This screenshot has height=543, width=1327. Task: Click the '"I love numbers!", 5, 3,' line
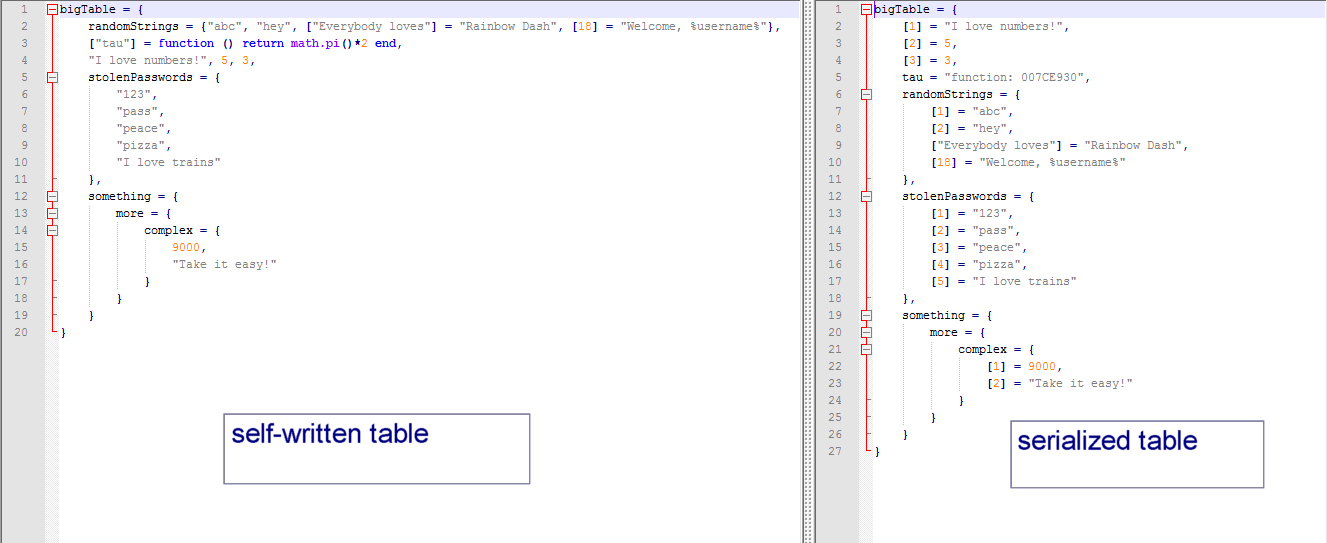[172, 60]
